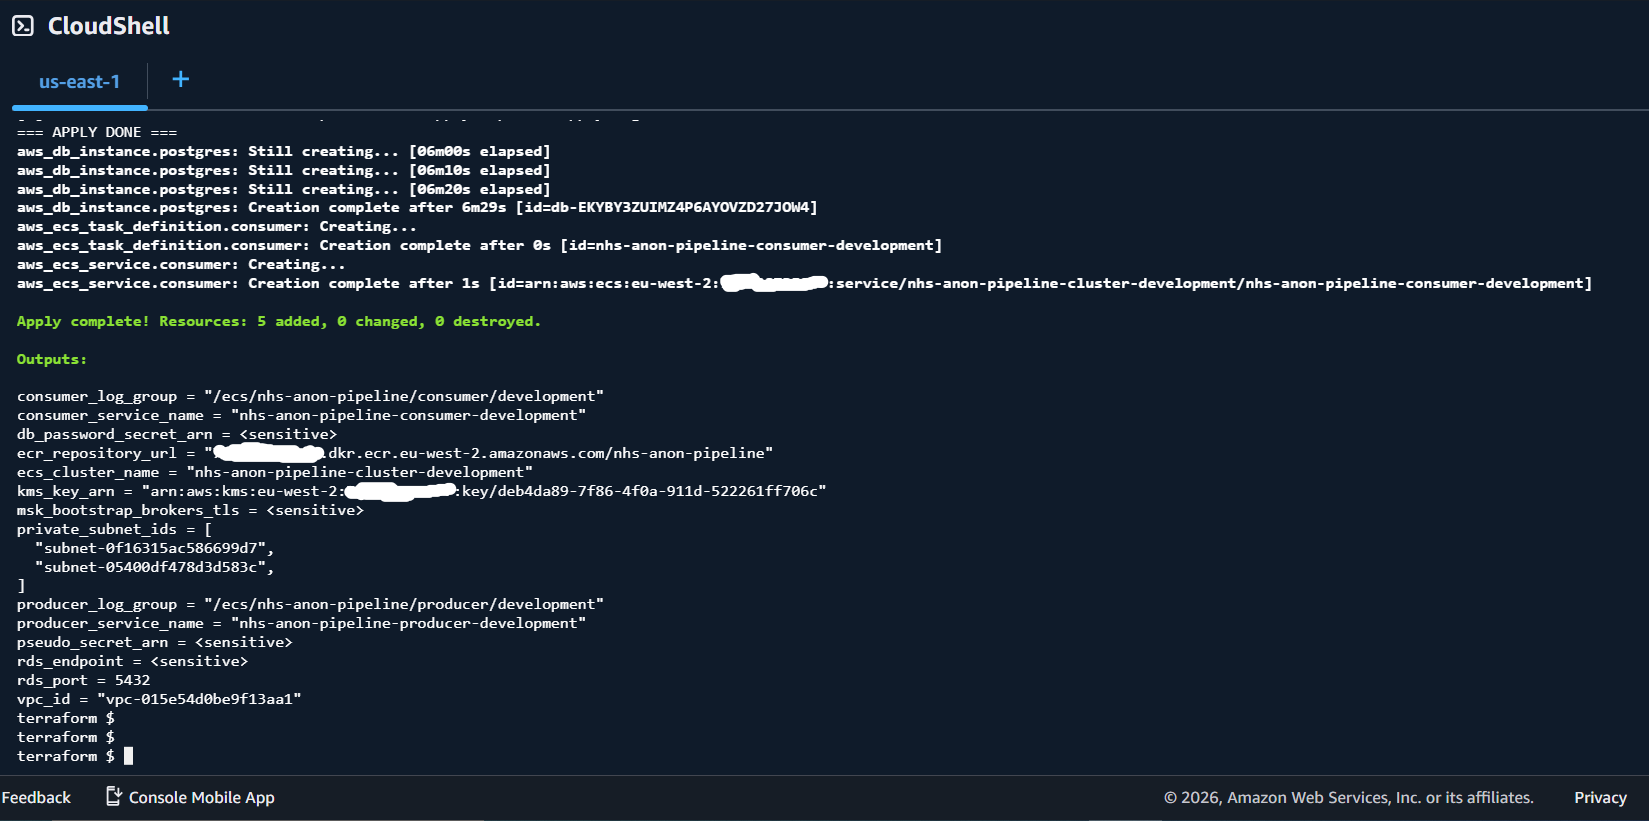Viewport: 1649px width, 821px height.
Task: Click the 'Apply complete! Resources: 5 added' line
Action: coord(278,321)
